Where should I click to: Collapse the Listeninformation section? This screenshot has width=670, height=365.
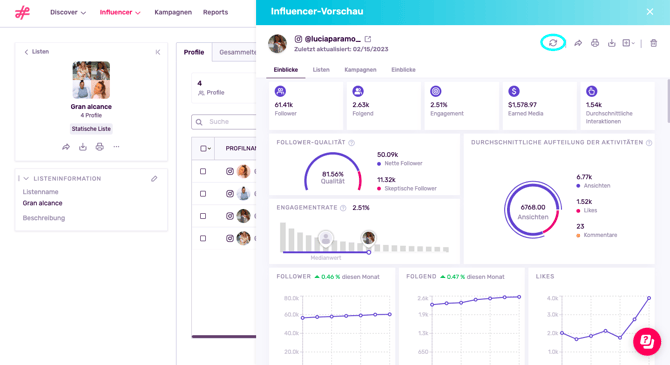tap(26, 179)
